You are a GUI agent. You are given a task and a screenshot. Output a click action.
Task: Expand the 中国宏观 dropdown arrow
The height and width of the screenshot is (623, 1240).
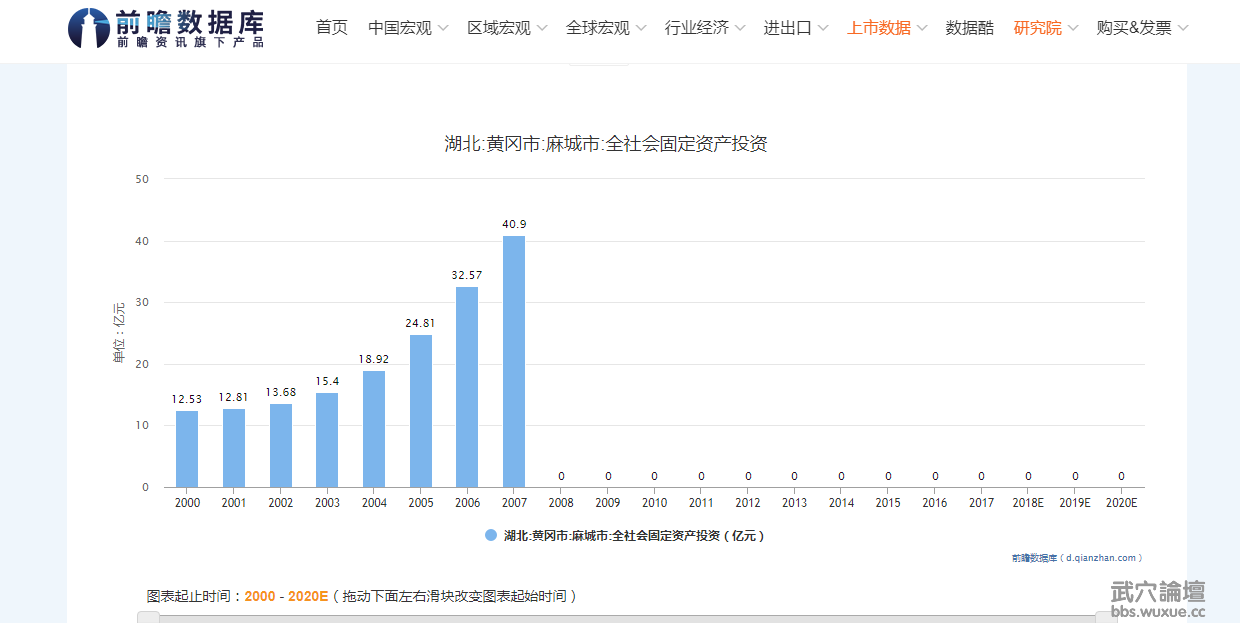(443, 28)
